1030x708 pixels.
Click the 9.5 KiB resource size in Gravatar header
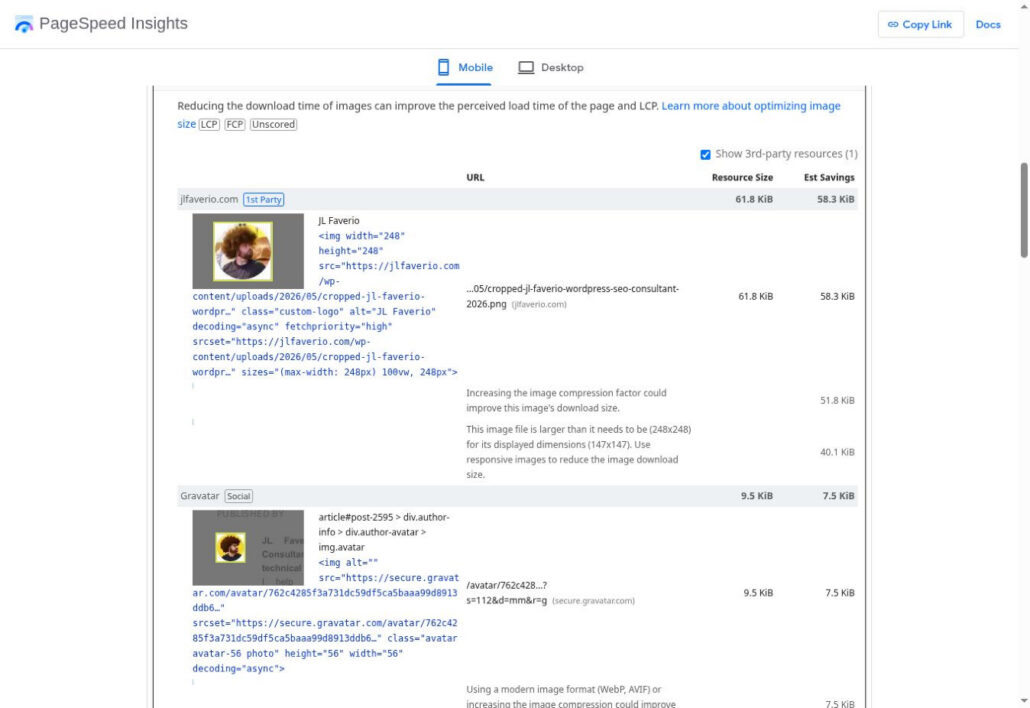[757, 496]
